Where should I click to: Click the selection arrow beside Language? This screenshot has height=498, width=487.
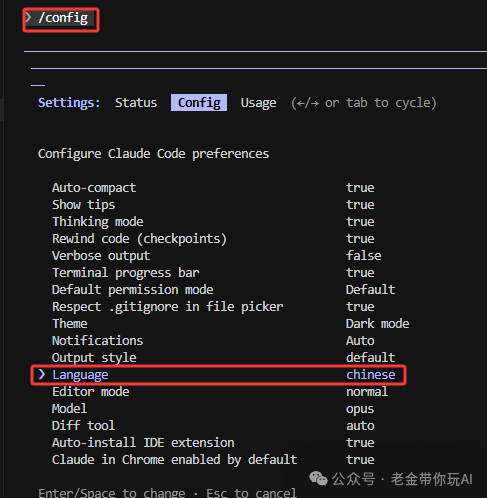point(42,374)
